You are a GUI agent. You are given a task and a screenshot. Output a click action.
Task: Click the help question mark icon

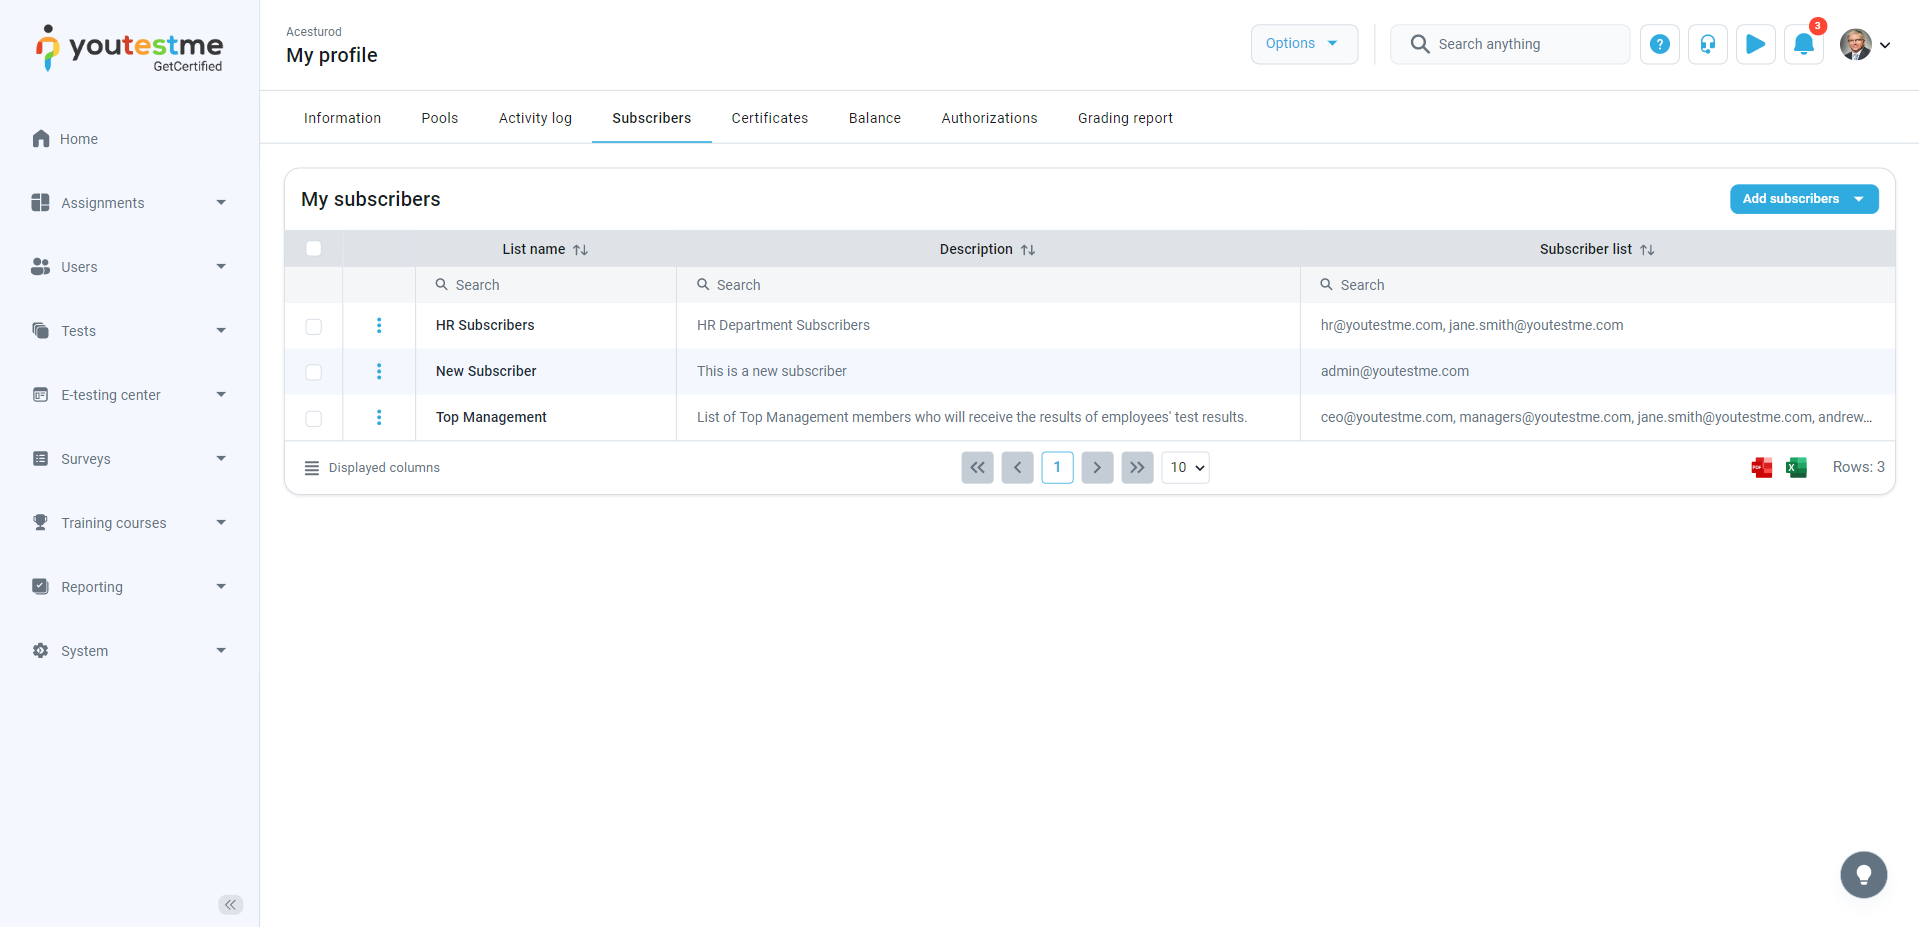pyautogui.click(x=1659, y=44)
